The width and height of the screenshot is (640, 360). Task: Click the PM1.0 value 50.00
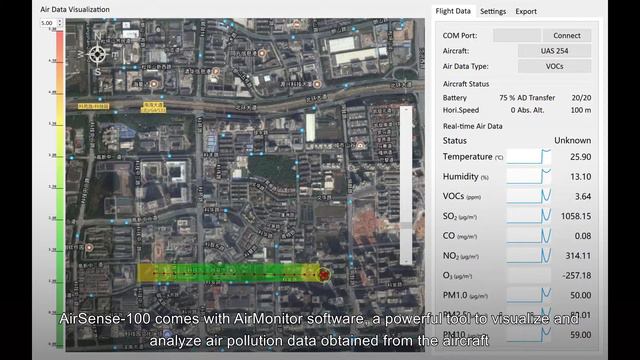tap(580, 295)
